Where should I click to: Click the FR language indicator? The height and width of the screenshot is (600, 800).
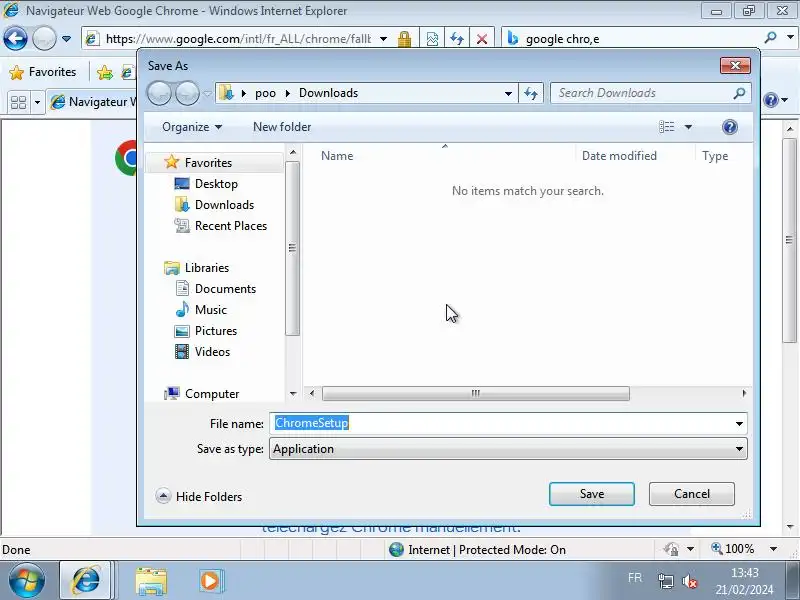tap(635, 578)
